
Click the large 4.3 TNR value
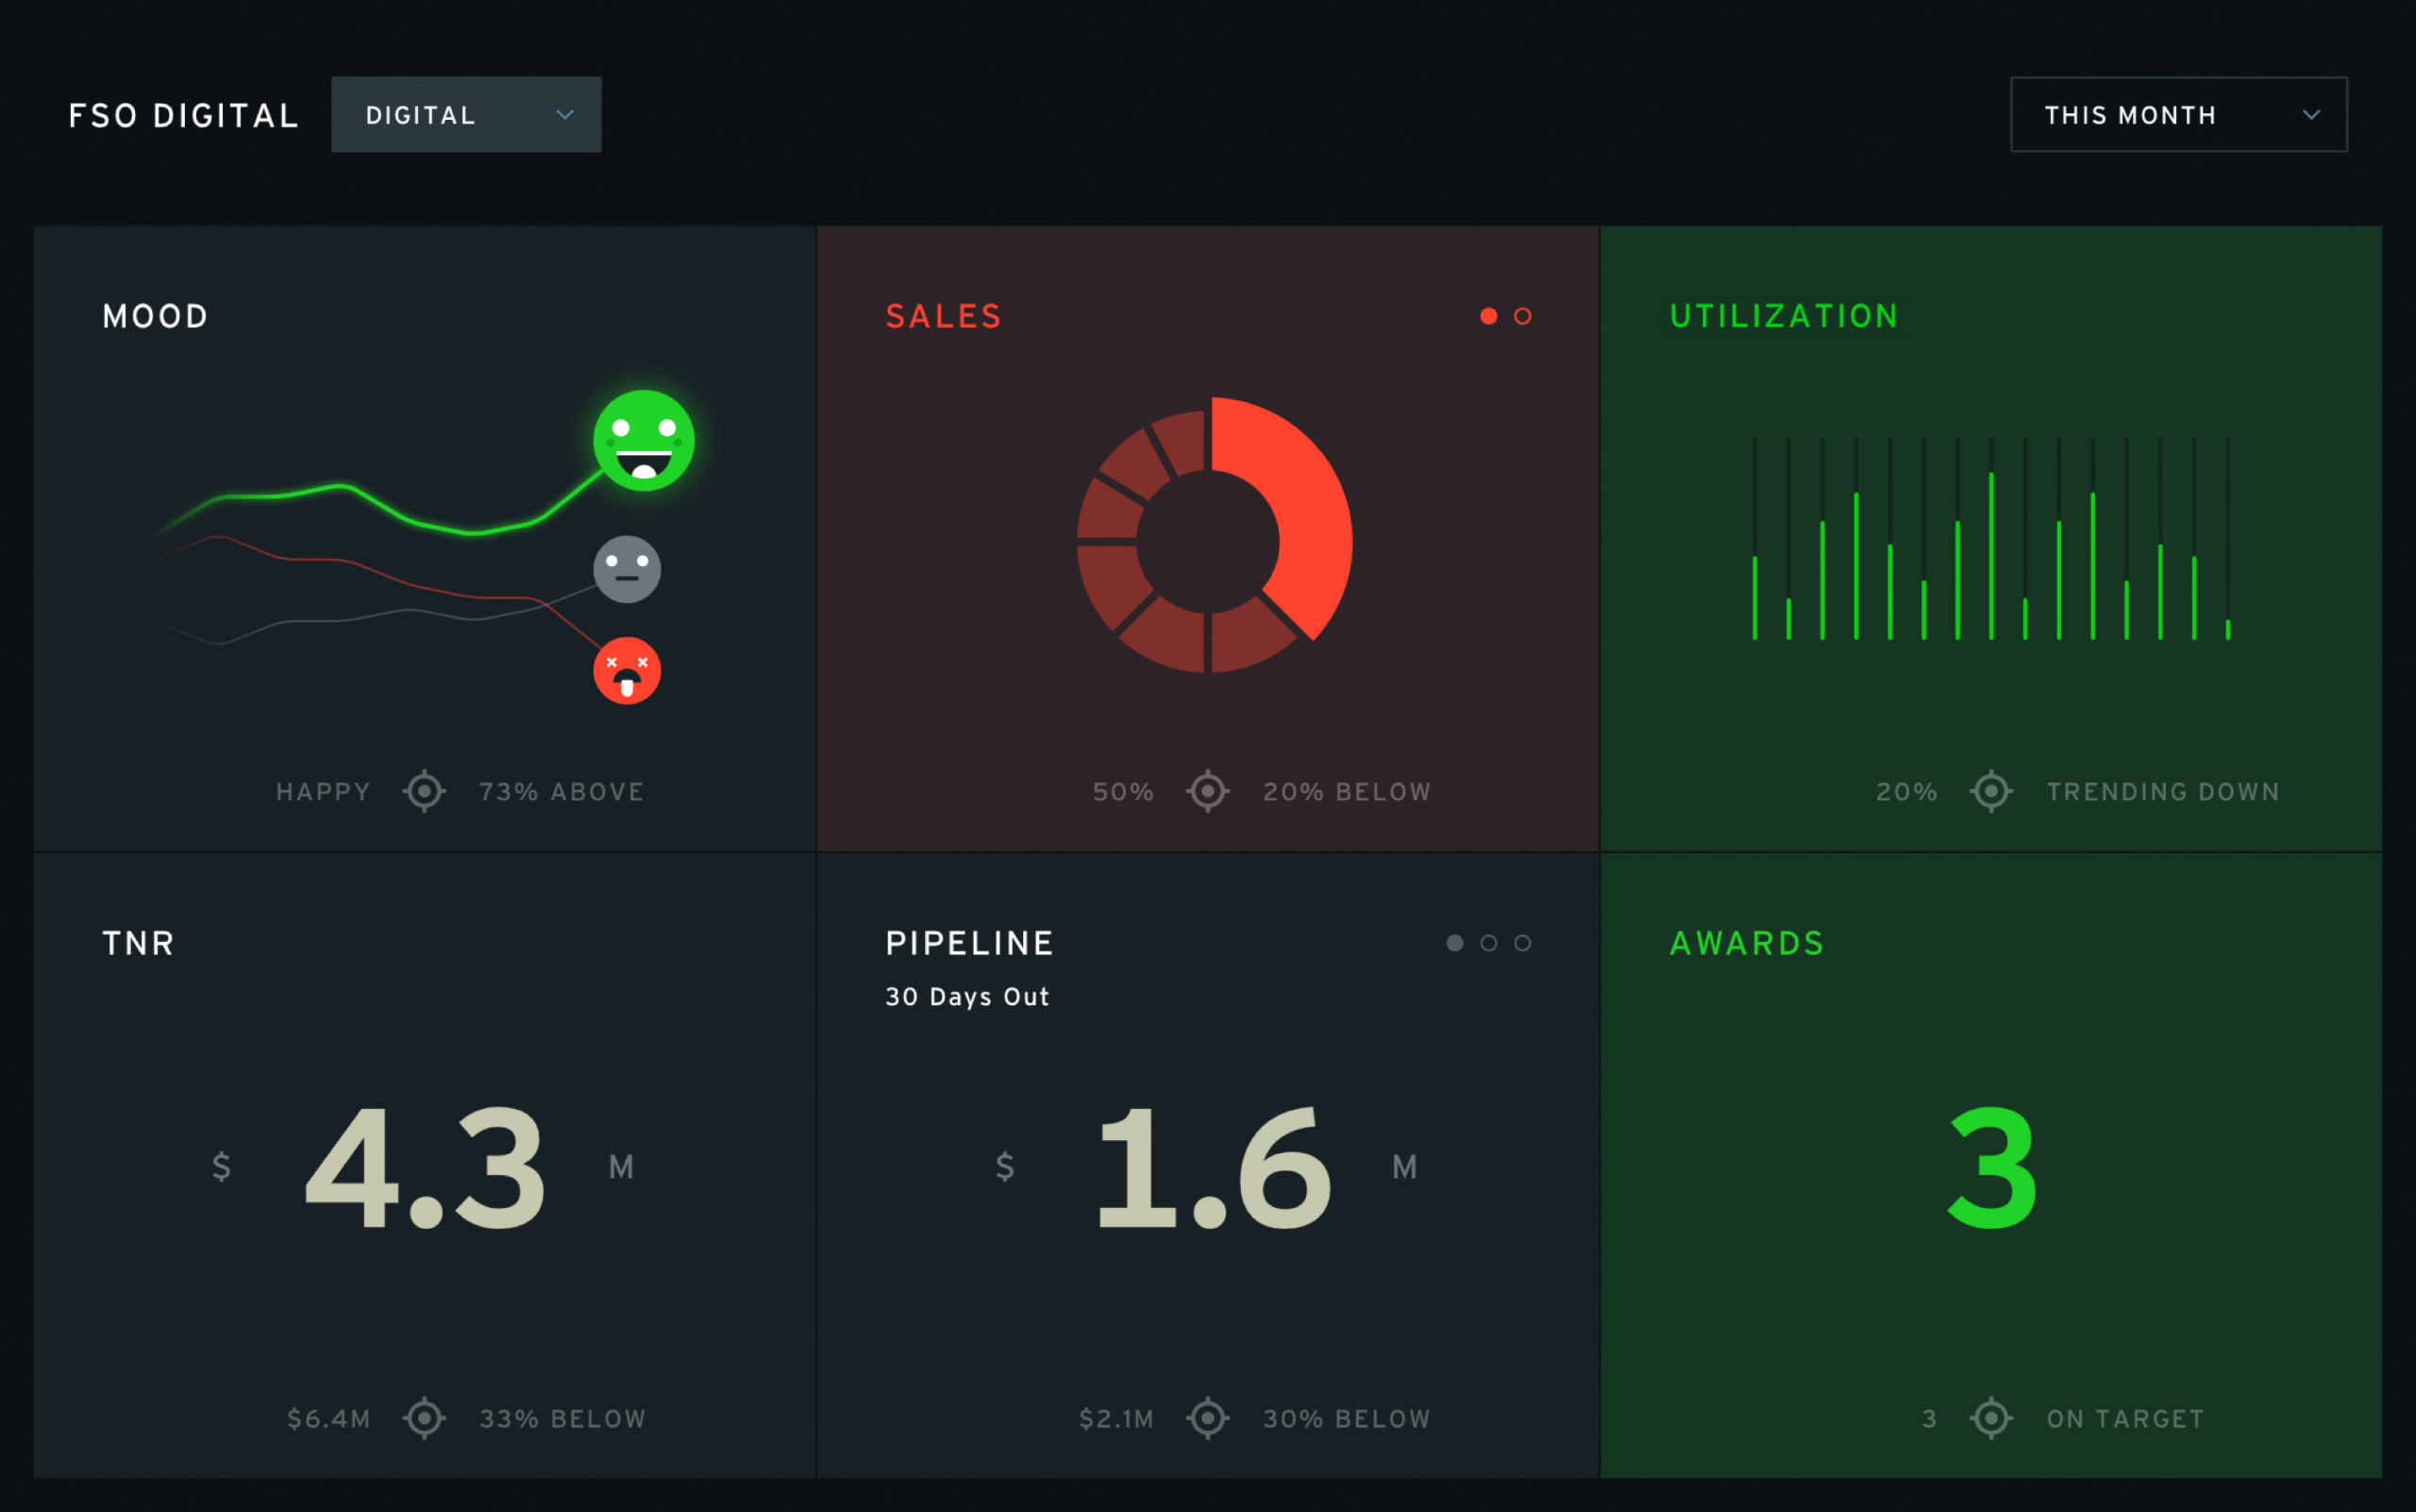click(x=425, y=1167)
